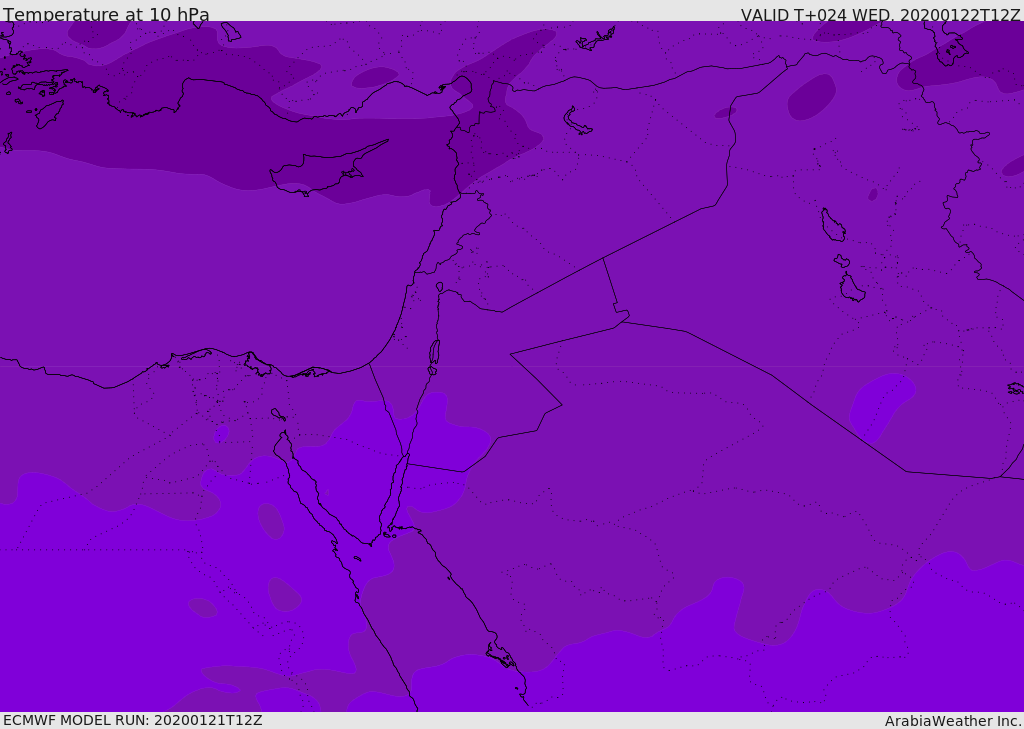Click the 'VALID T+024 WED. 20200122T12Z' label
The image size is (1024, 729).
(x=880, y=14)
